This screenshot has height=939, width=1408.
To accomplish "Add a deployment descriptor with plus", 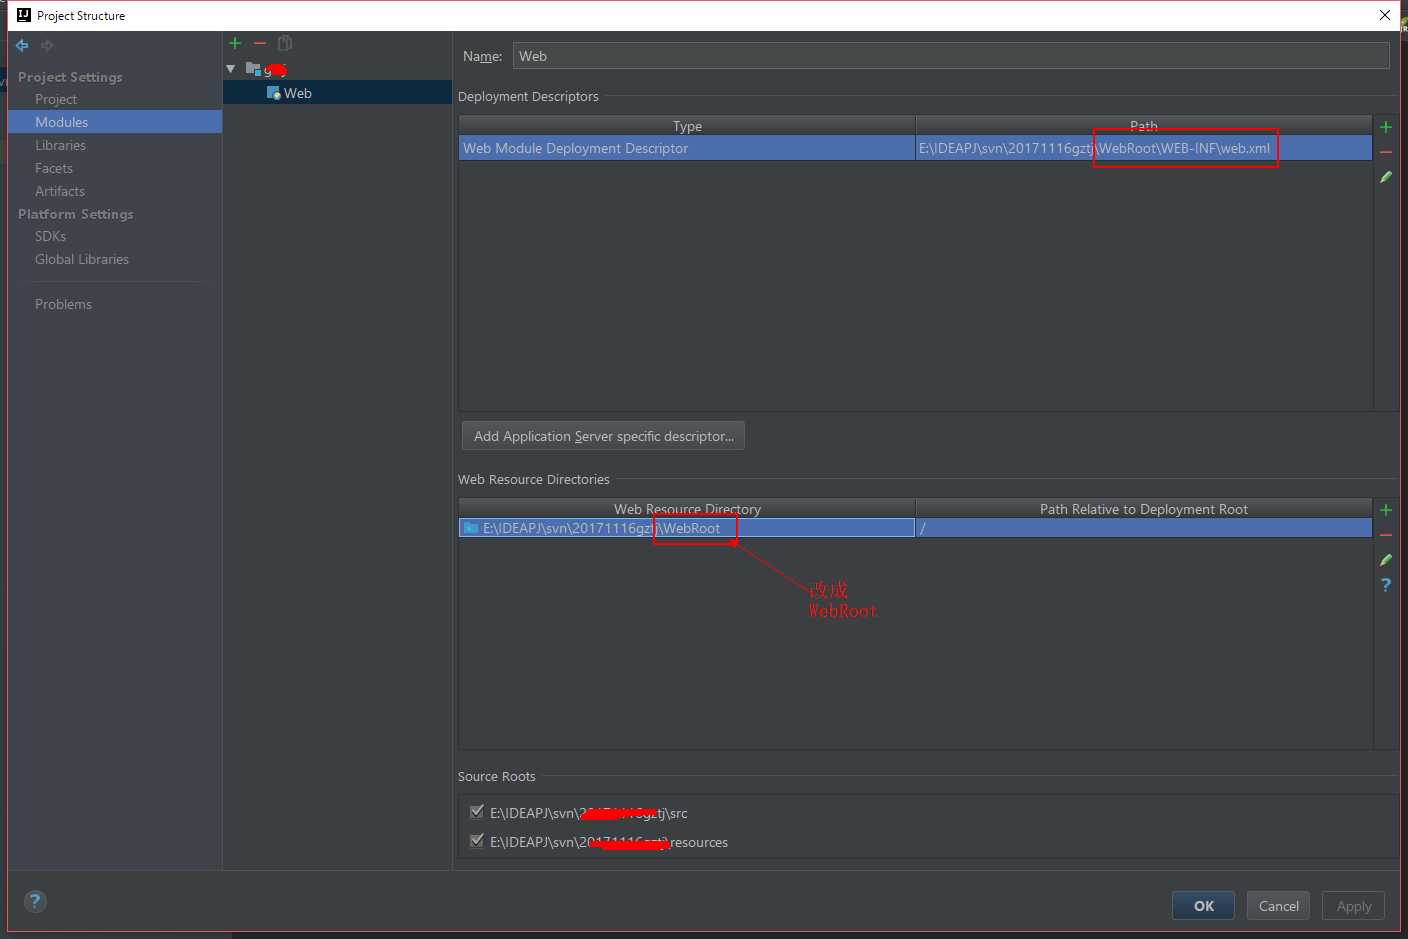I will [1386, 127].
